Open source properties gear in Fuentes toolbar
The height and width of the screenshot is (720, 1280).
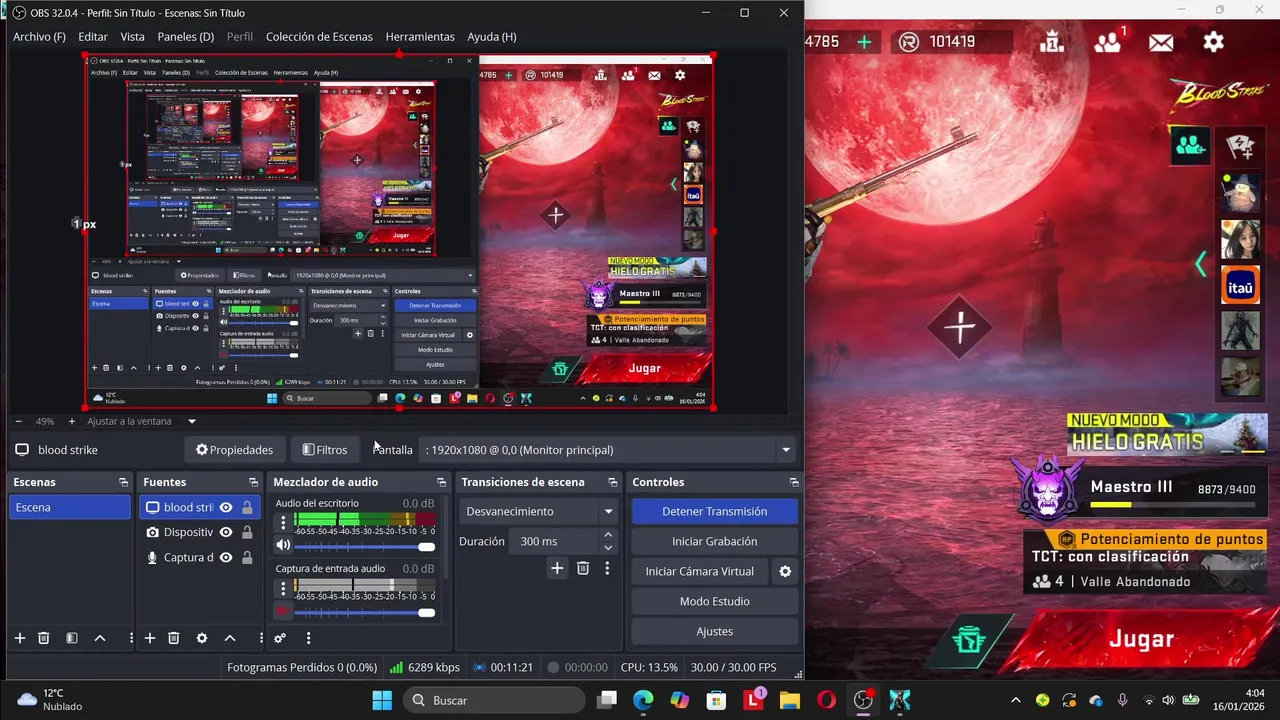tap(202, 638)
